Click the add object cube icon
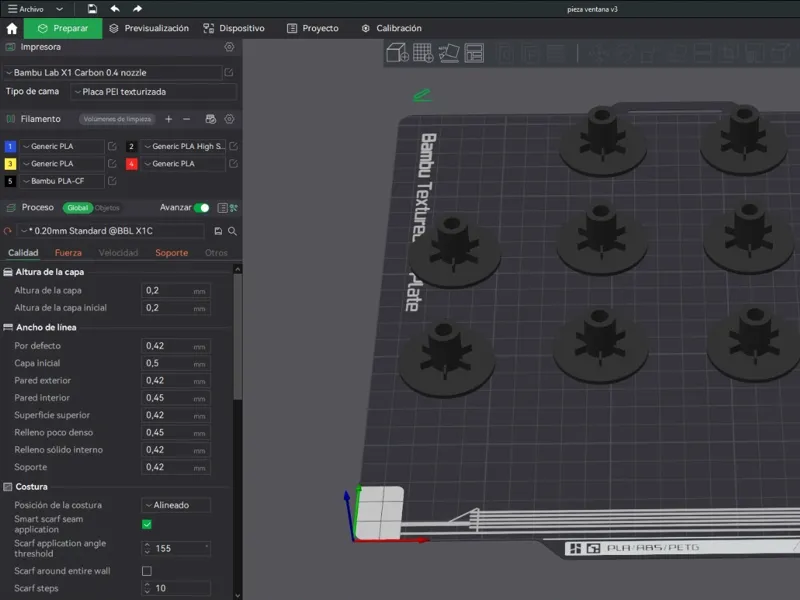Image resolution: width=800 pixels, height=600 pixels. [x=397, y=53]
